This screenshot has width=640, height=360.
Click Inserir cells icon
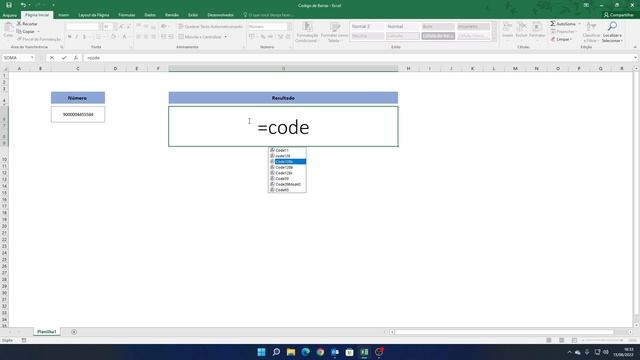[x=507, y=30]
